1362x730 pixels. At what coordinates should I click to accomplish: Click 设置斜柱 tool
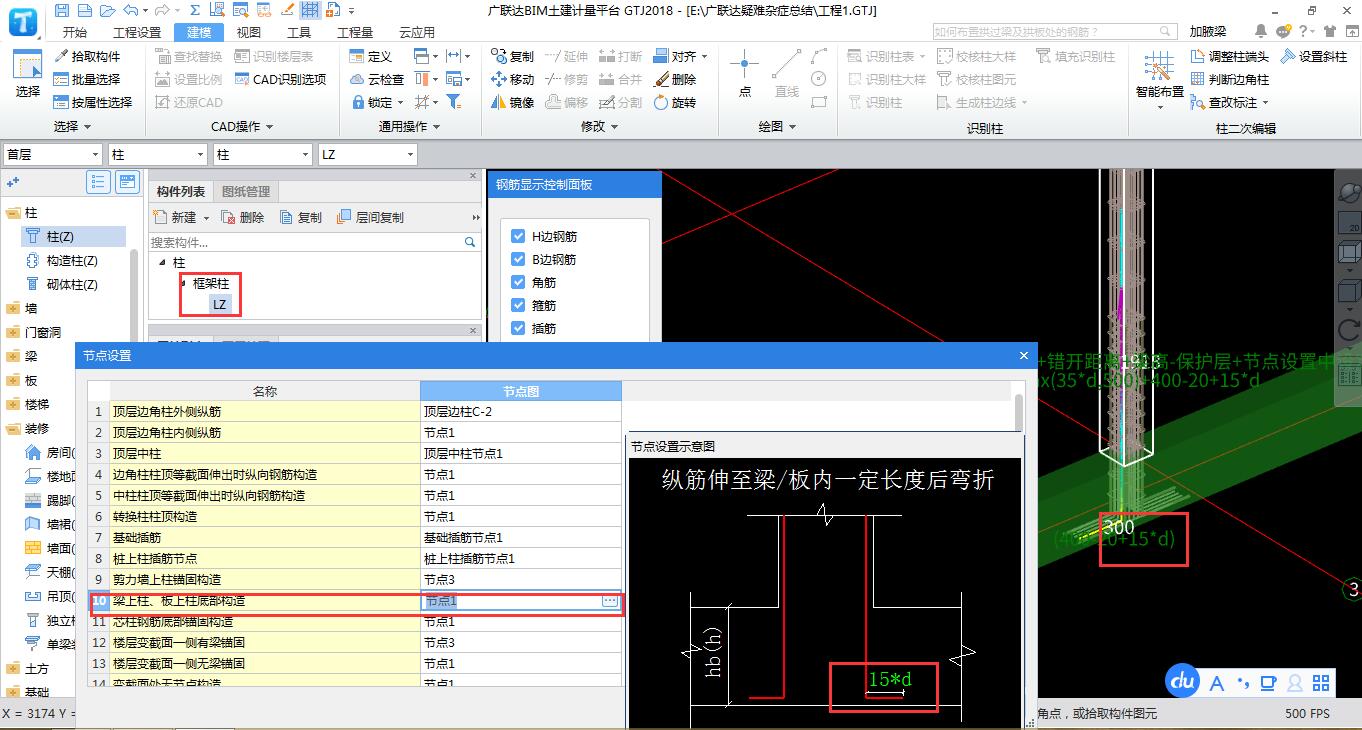pyautogui.click(x=1314, y=56)
